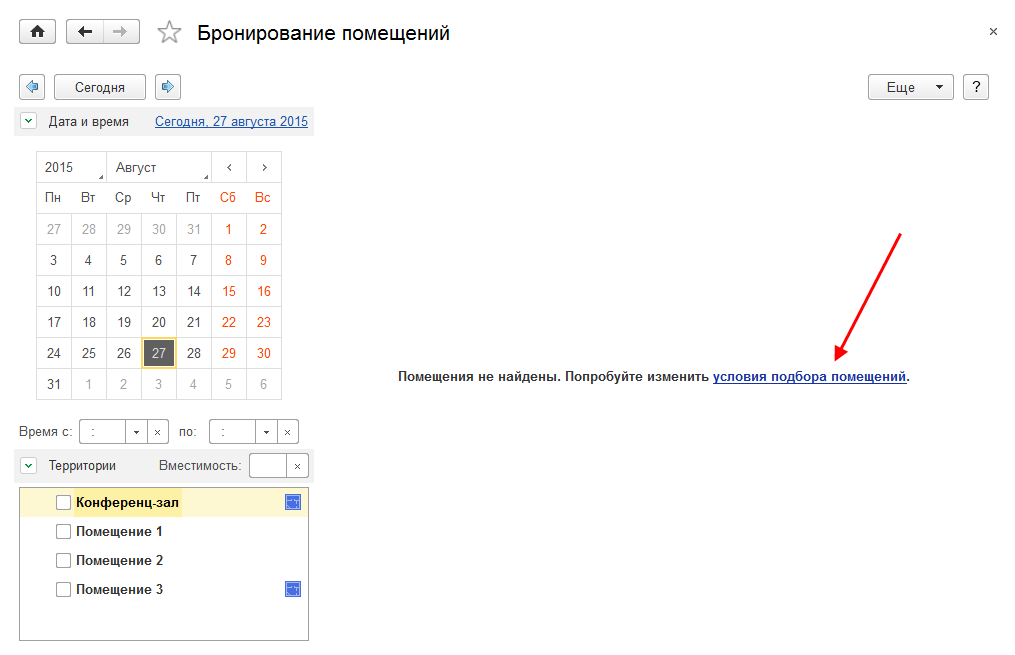Image resolution: width=1015 pixels, height=655 pixels.
Task: Check the Помещение 3 checkbox
Action: click(63, 589)
